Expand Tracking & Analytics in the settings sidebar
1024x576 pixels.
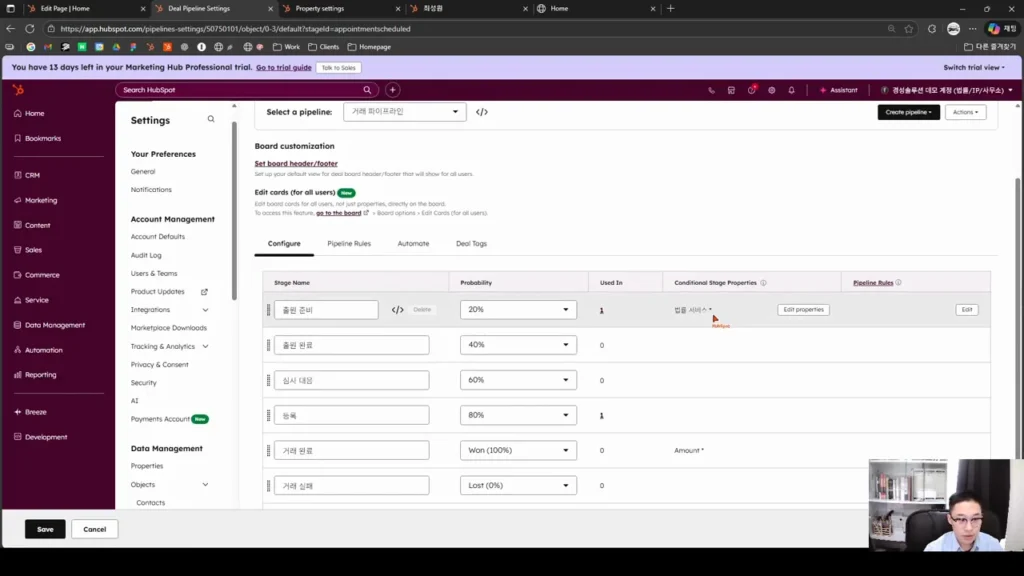(205, 347)
